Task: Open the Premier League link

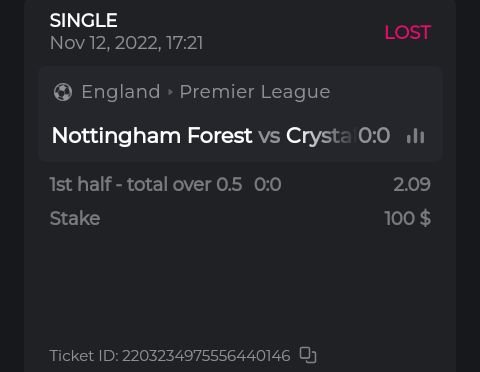Action: (255, 92)
